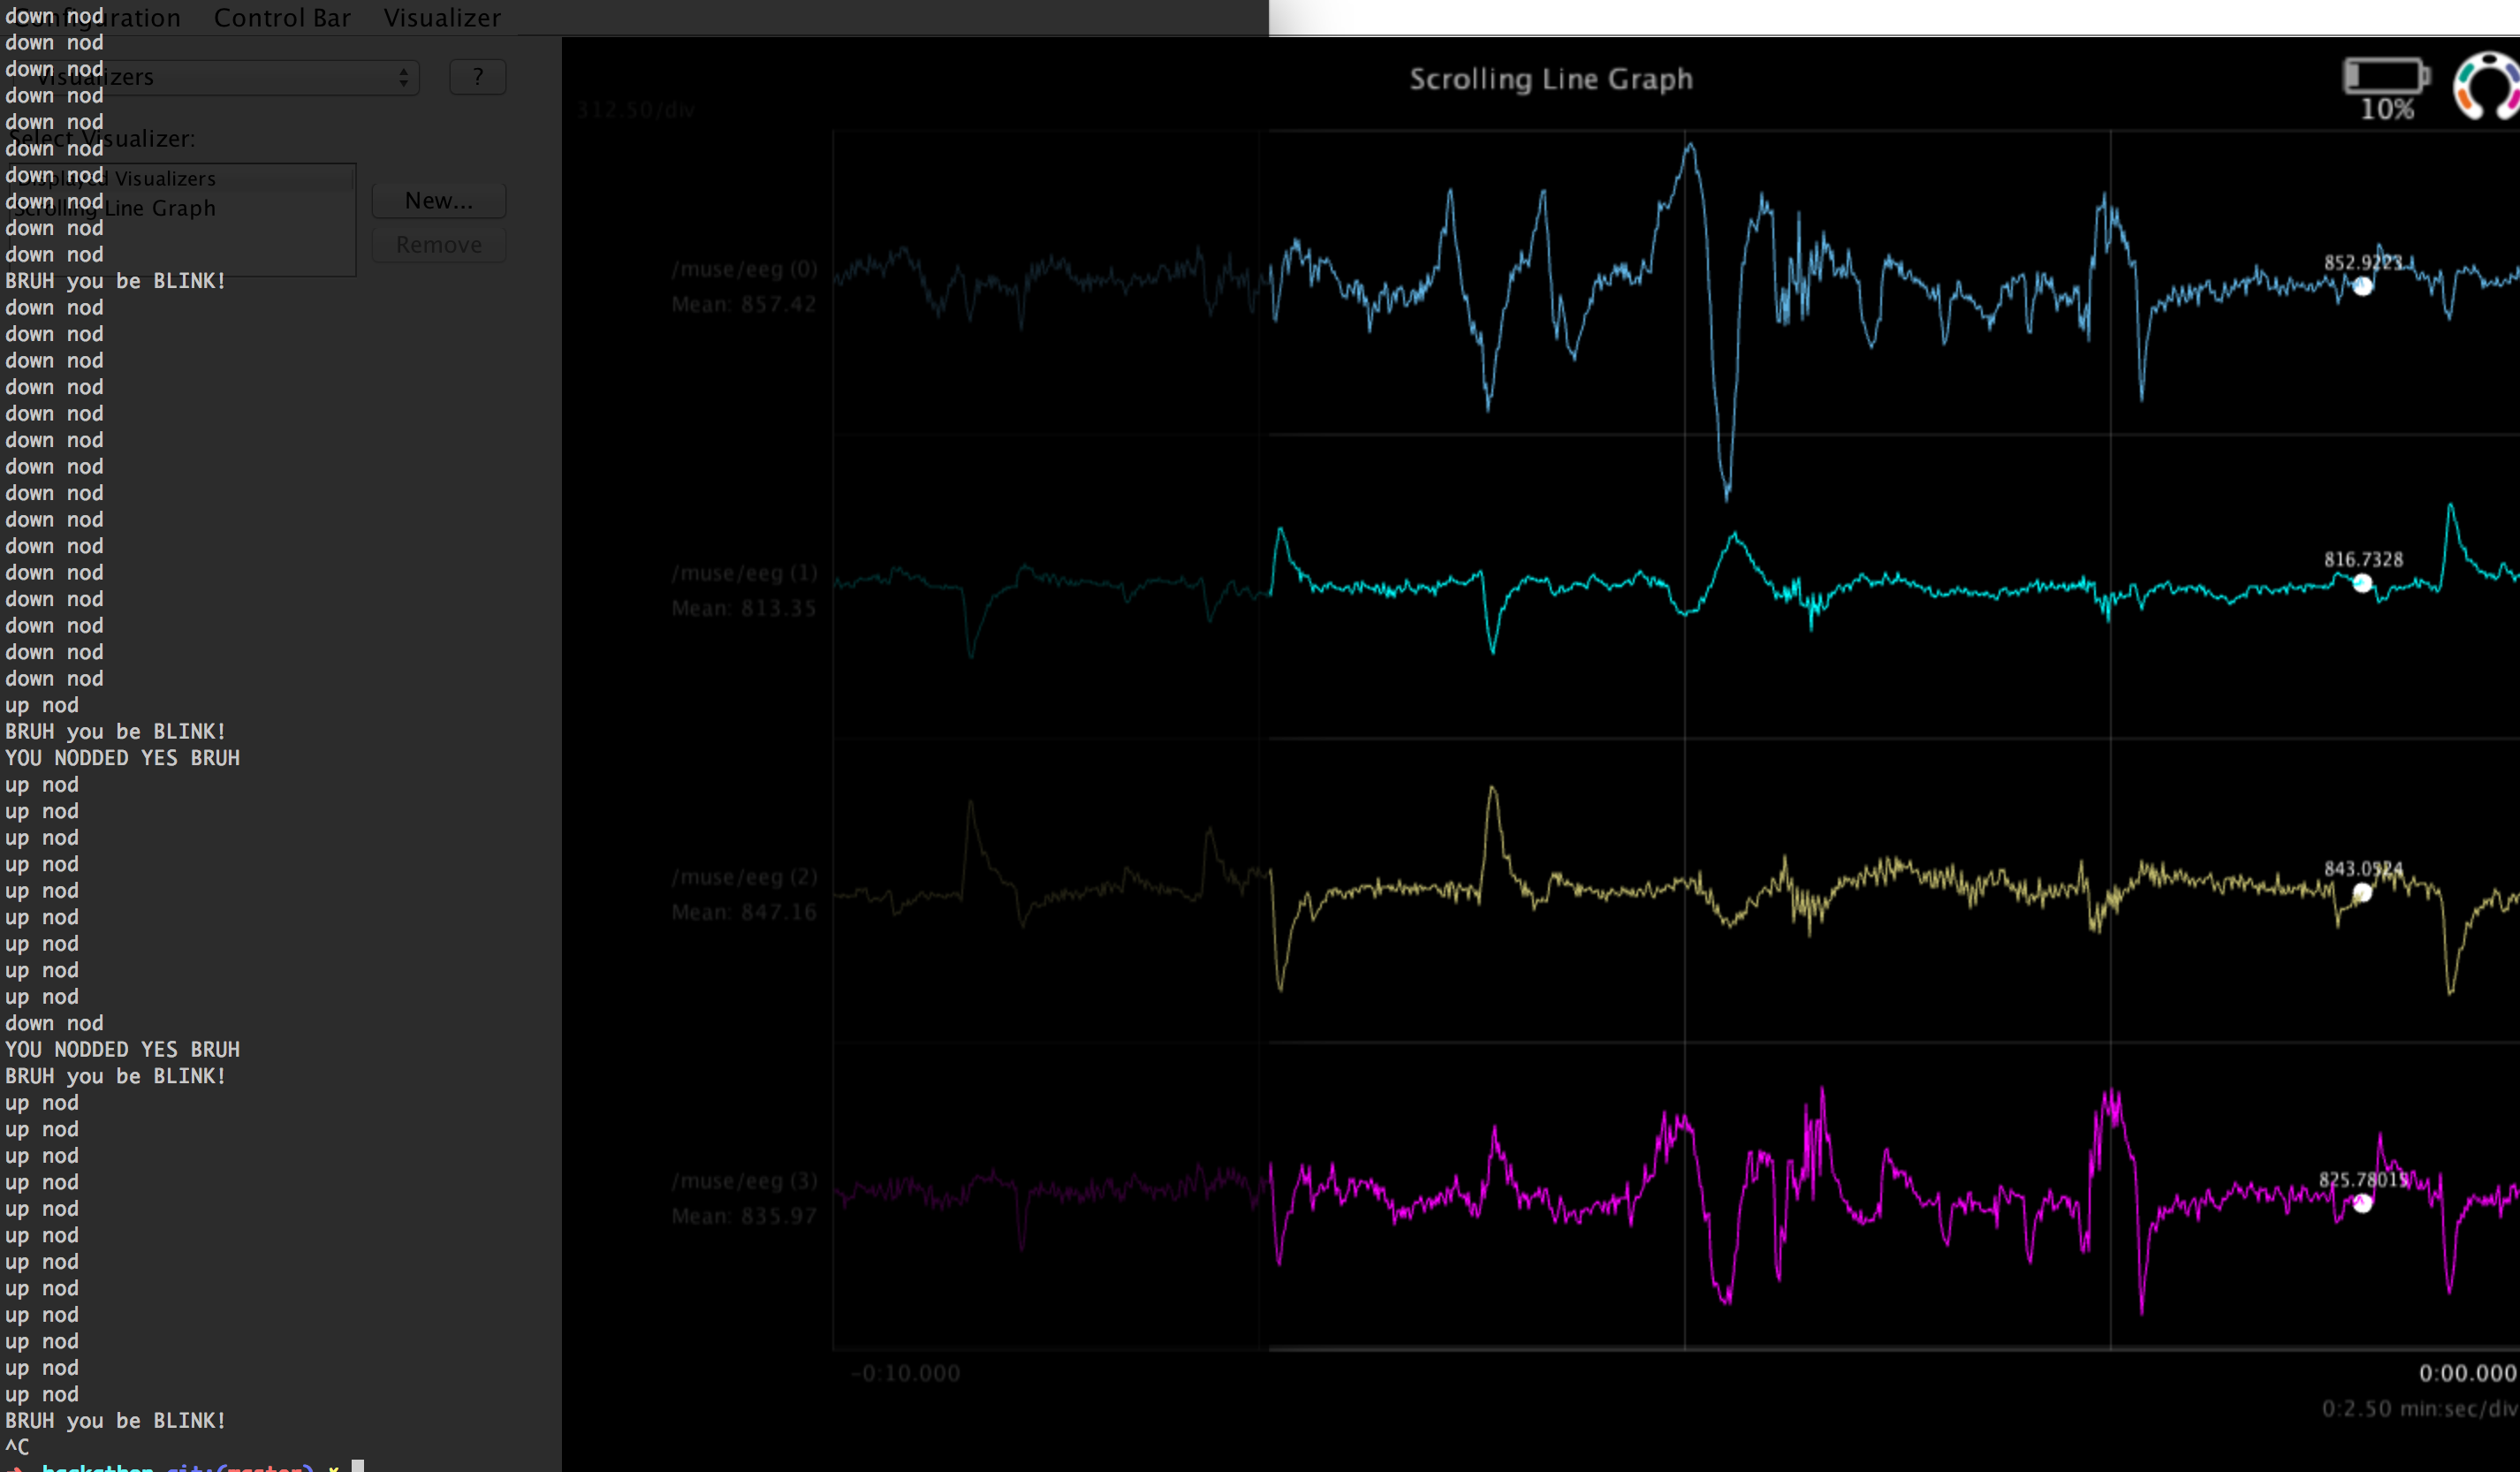Click the /muse/eeg (0) channel label

(744, 269)
